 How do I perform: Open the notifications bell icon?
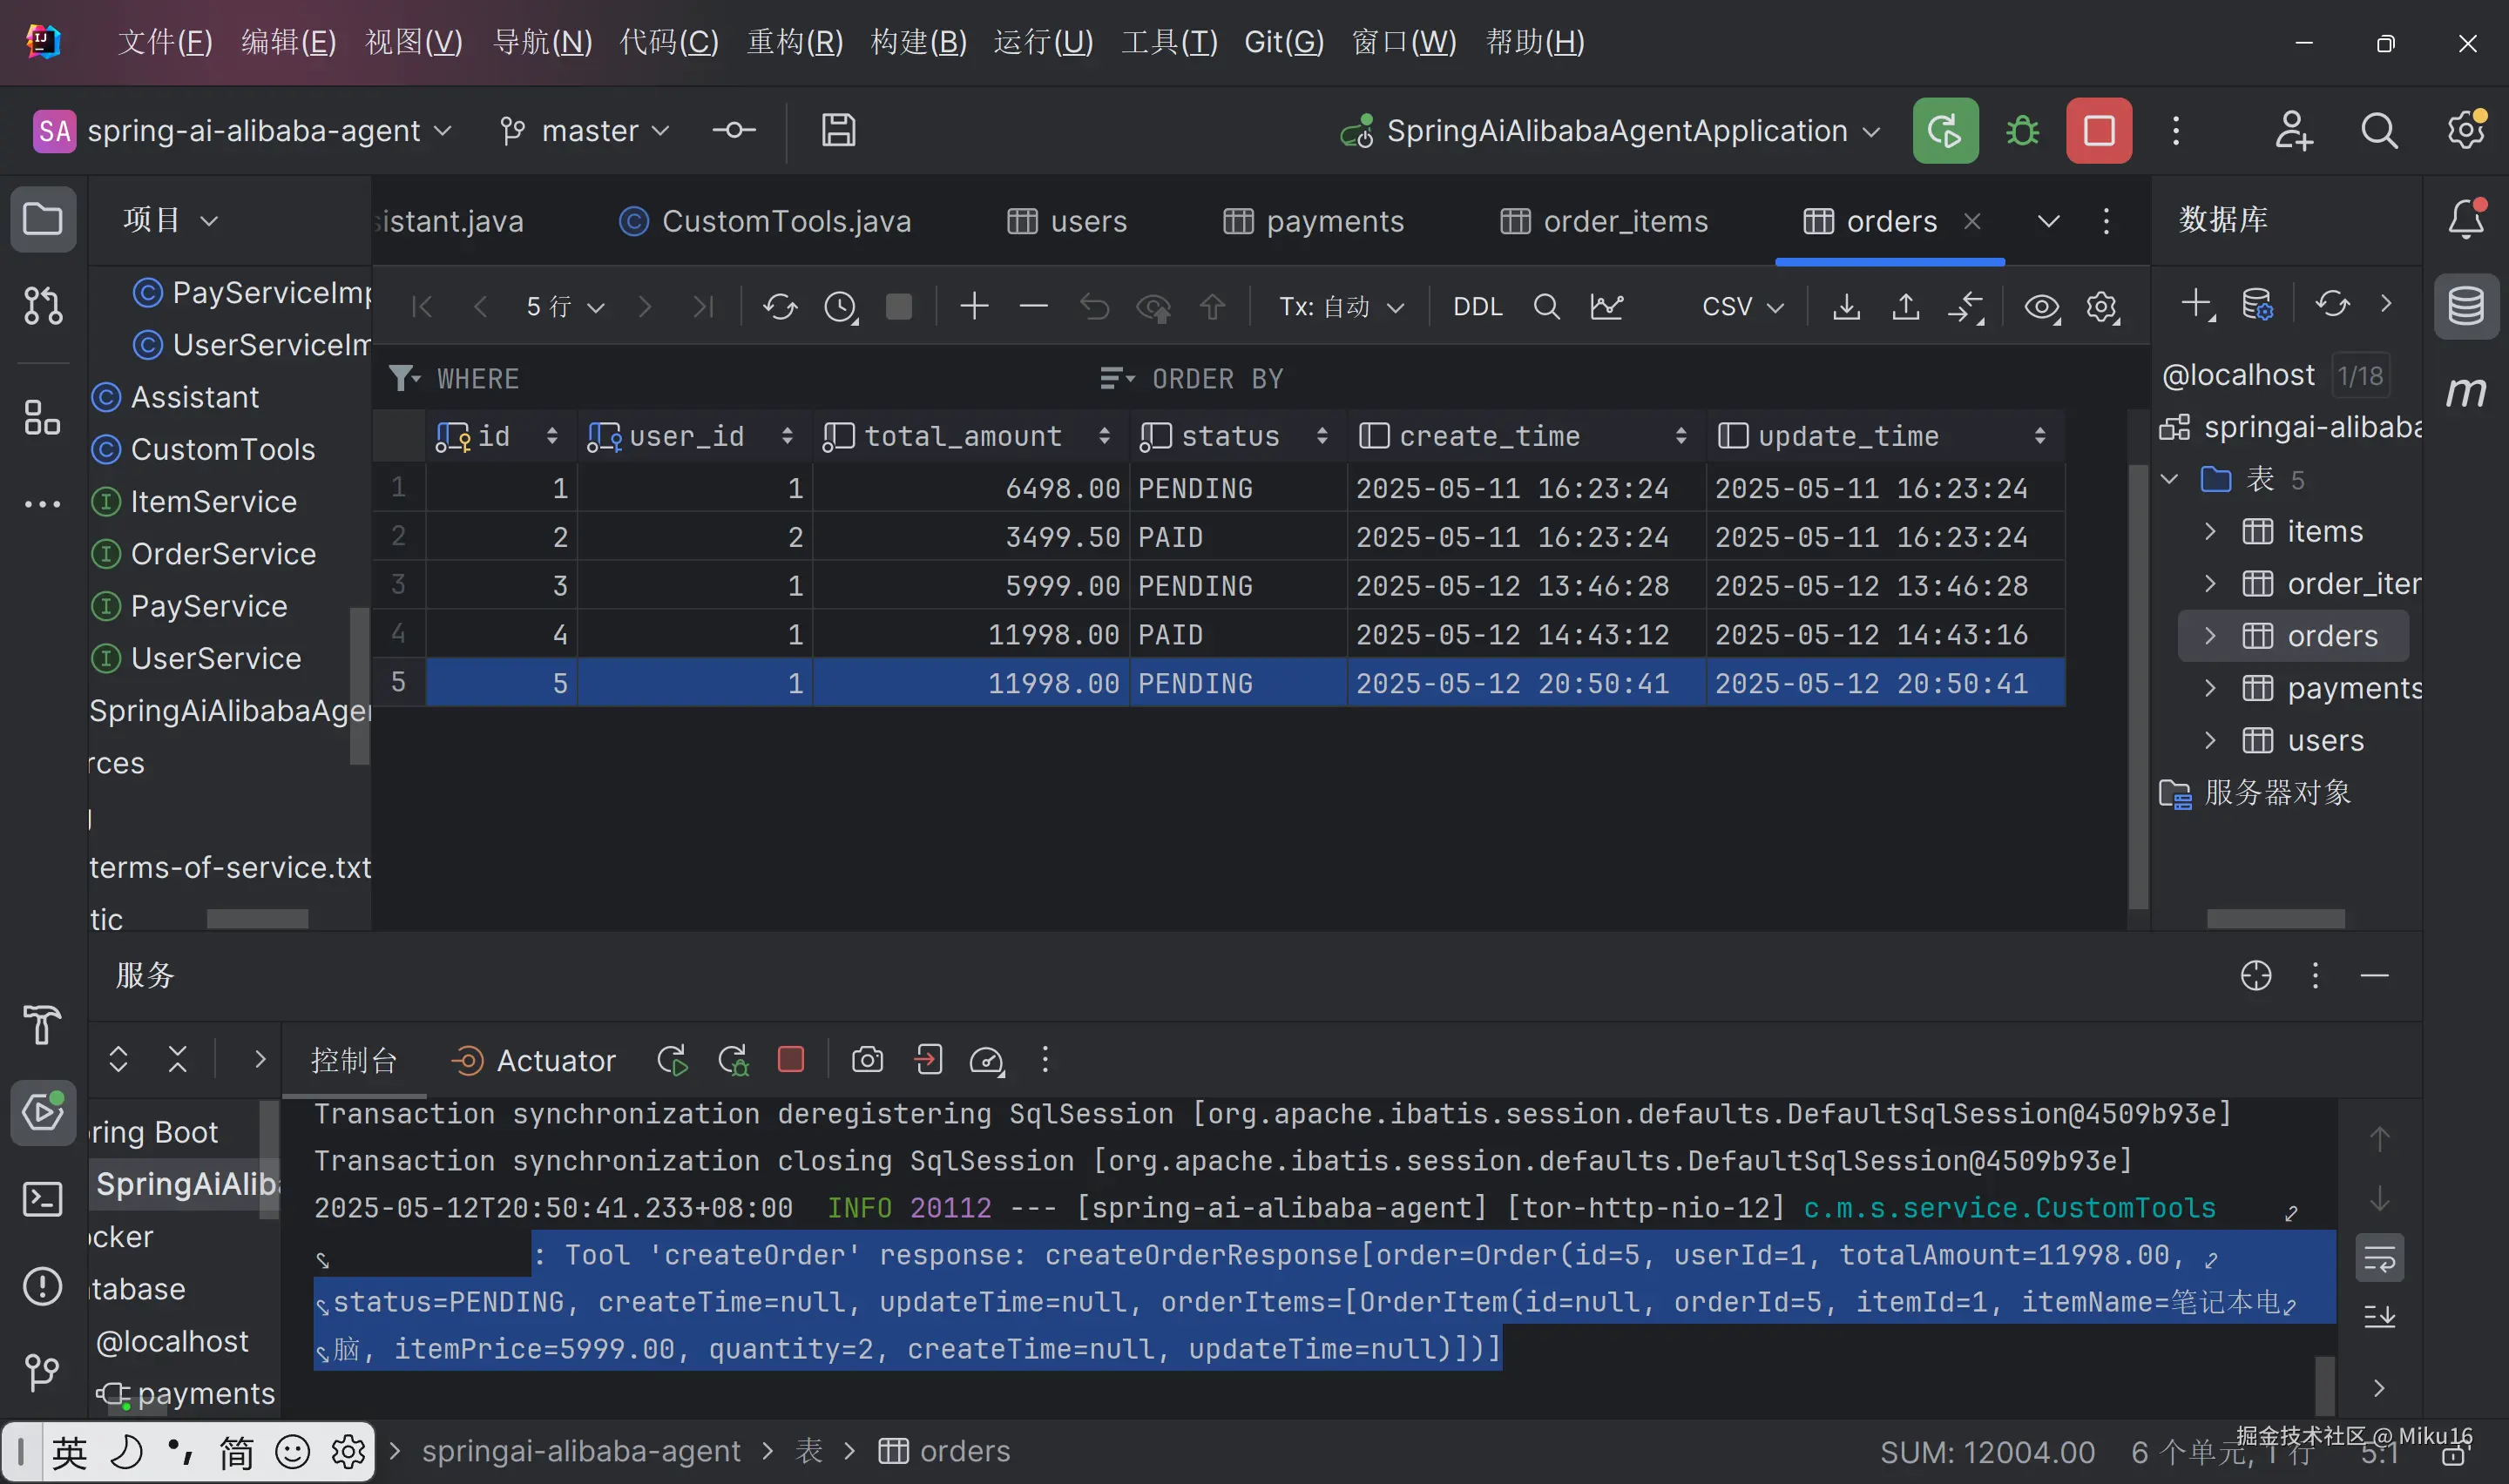pos(2465,219)
